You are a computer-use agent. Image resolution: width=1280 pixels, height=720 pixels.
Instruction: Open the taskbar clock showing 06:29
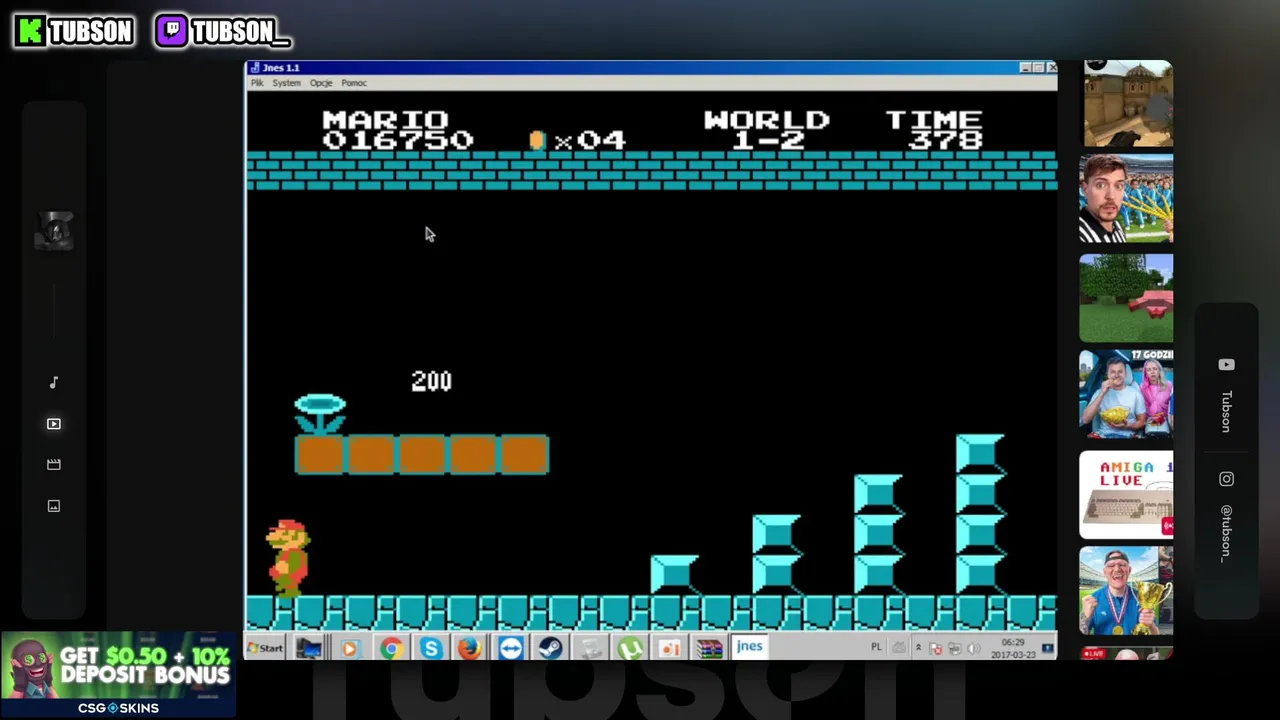[1012, 648]
